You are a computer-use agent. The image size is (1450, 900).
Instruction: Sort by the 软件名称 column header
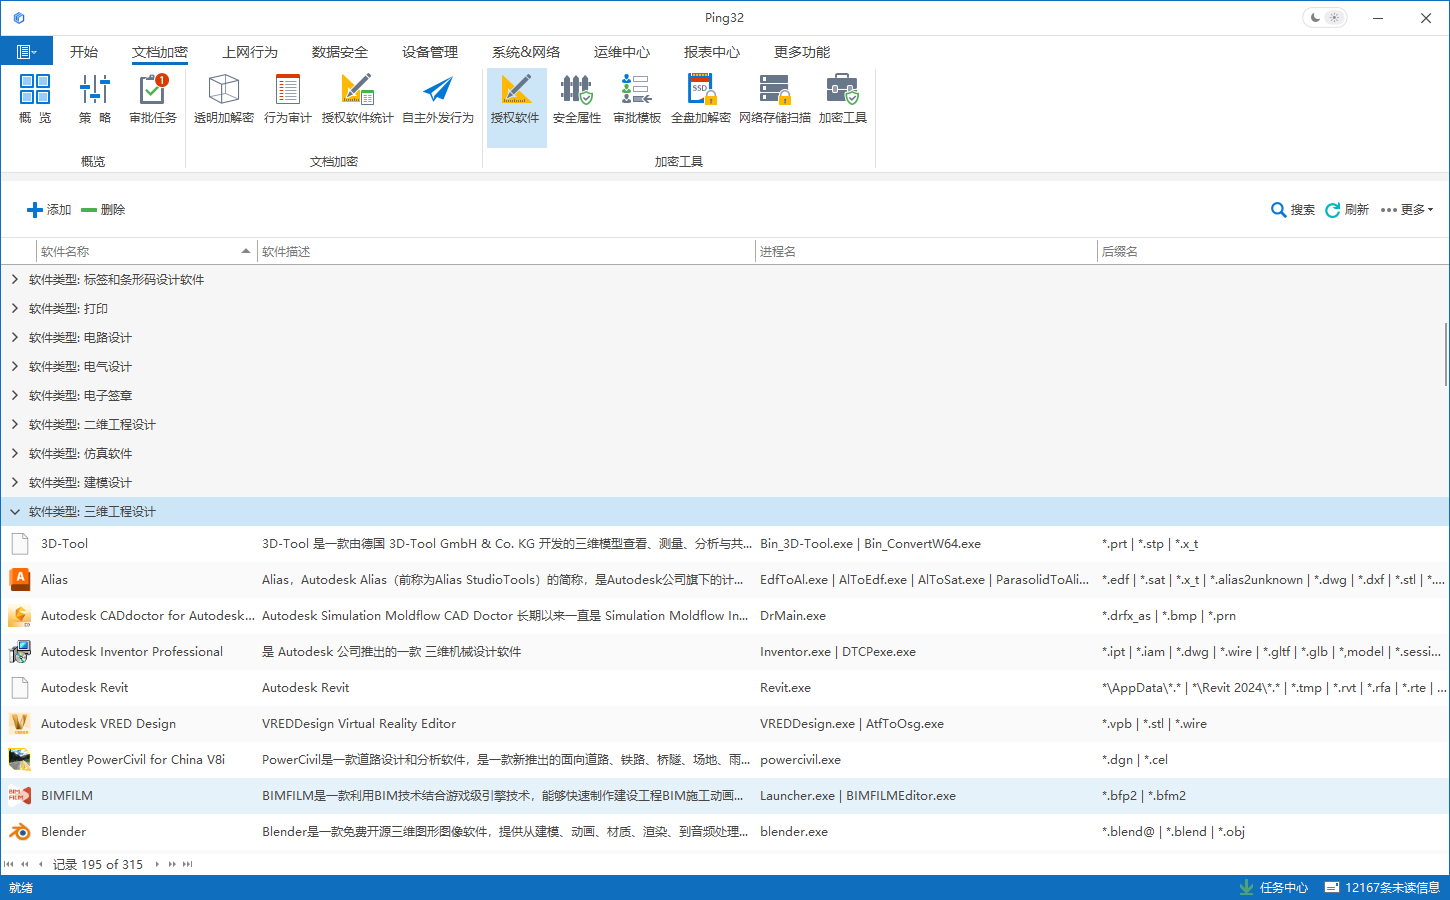point(140,252)
